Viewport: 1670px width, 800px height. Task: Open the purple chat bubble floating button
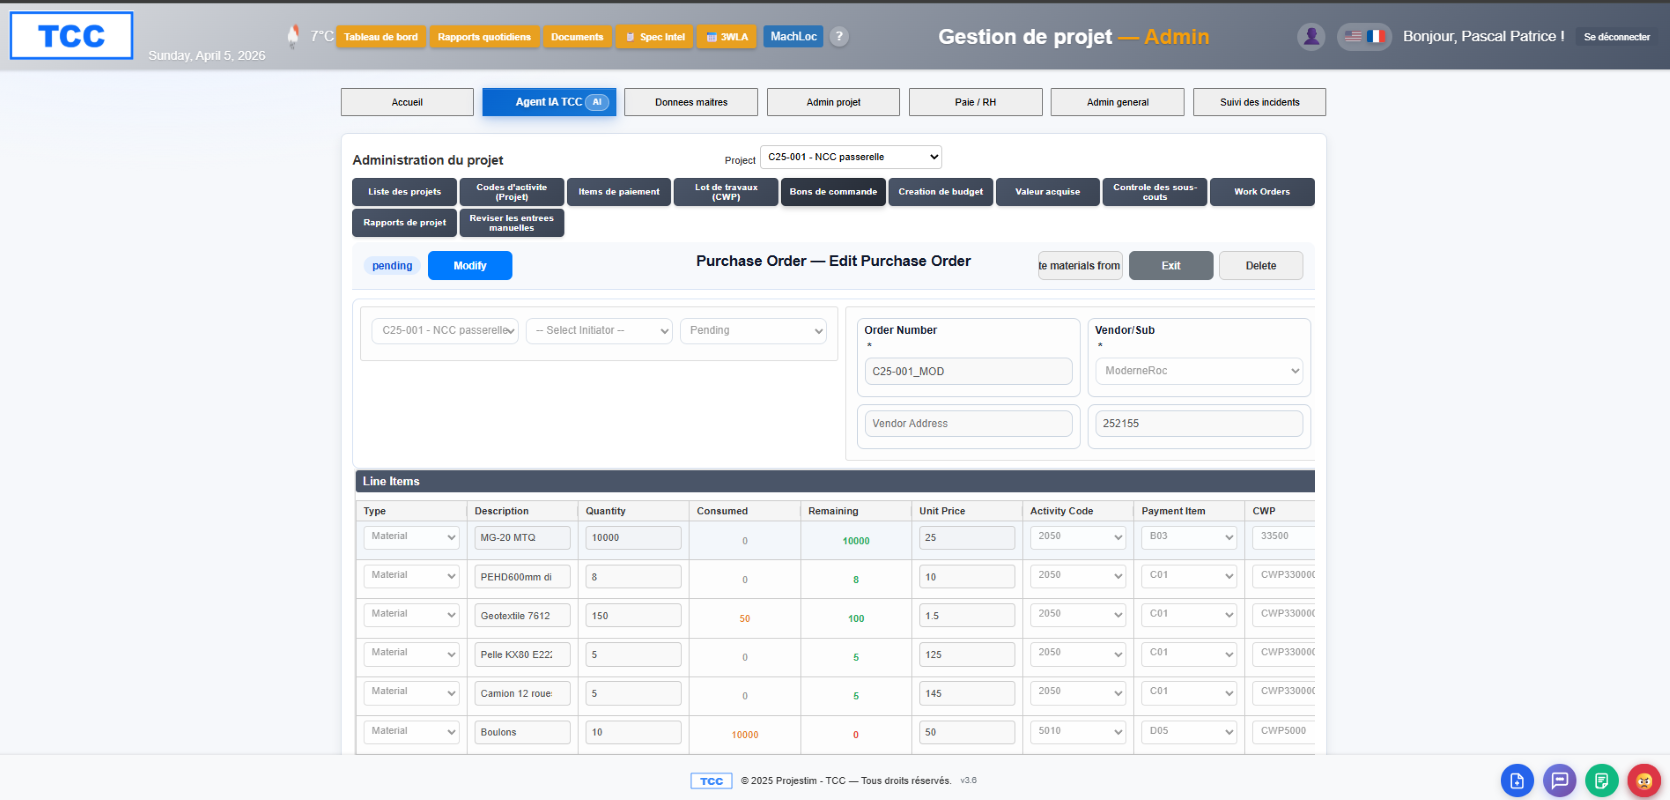[1559, 781]
